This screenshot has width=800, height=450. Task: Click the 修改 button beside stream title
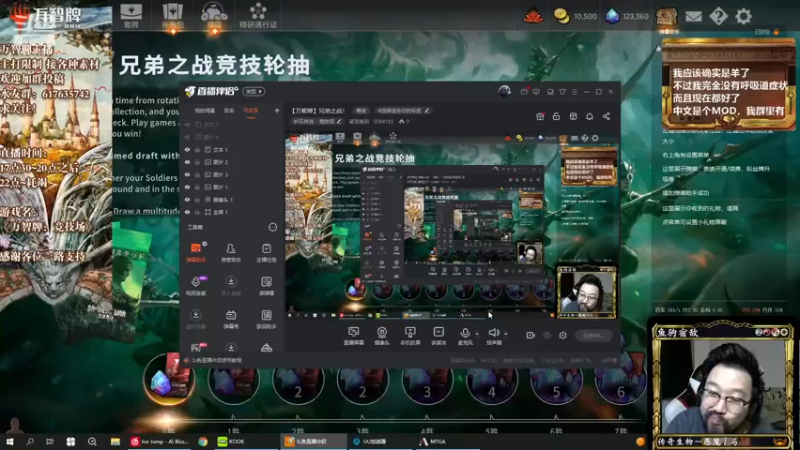pyautogui.click(x=361, y=110)
